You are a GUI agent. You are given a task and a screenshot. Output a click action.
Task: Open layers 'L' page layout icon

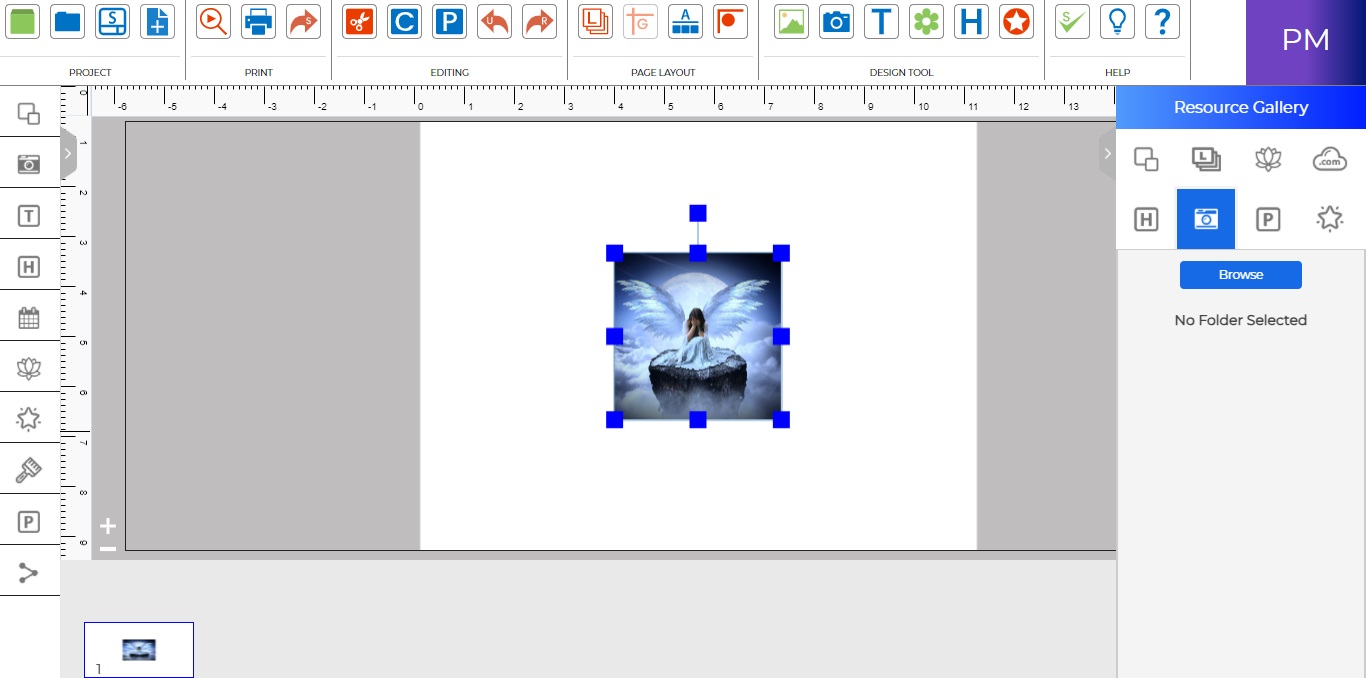(595, 21)
